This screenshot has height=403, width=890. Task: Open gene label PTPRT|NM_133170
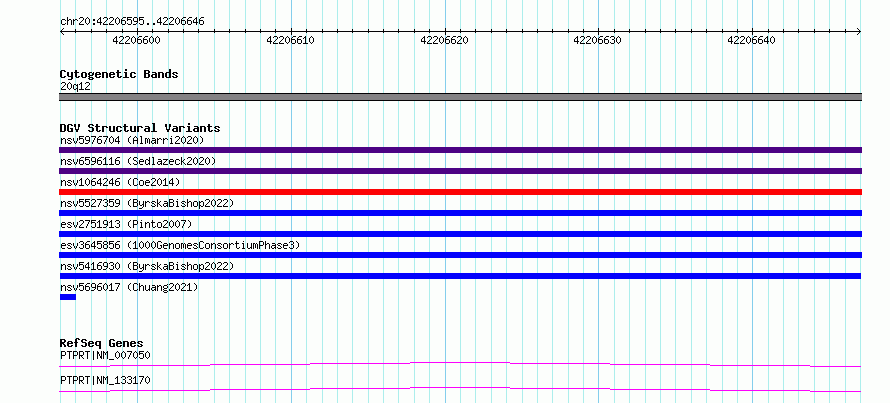tap(105, 380)
